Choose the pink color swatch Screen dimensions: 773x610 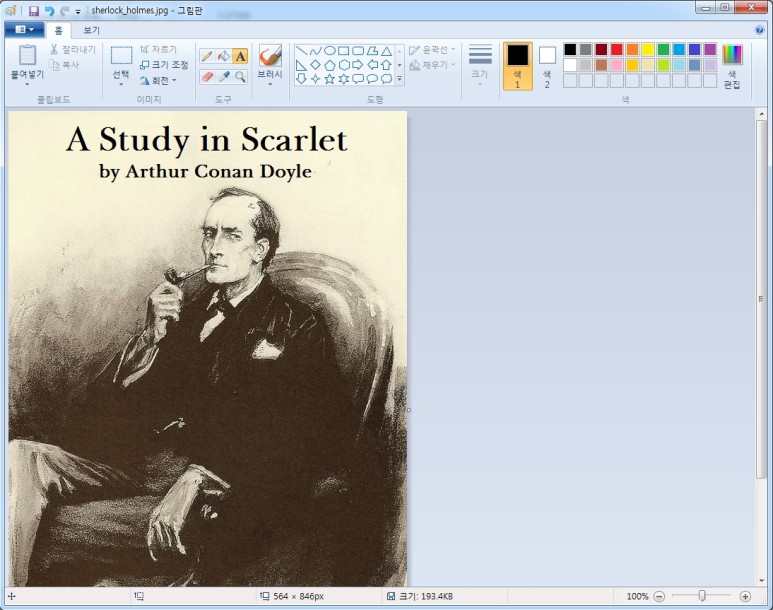617,65
